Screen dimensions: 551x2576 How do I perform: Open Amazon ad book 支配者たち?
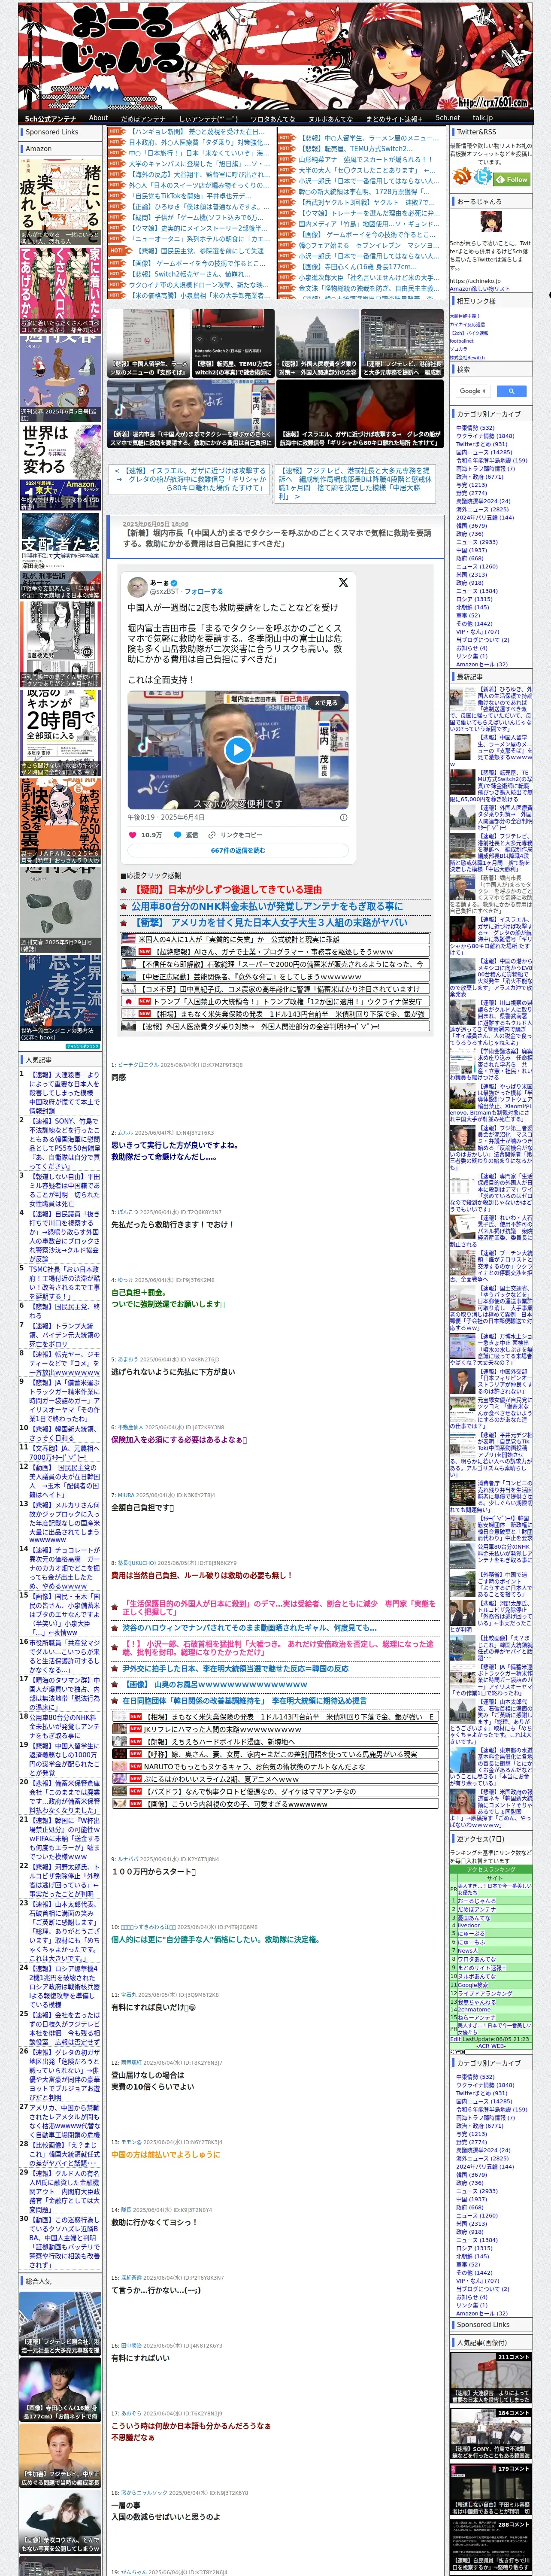click(x=60, y=556)
